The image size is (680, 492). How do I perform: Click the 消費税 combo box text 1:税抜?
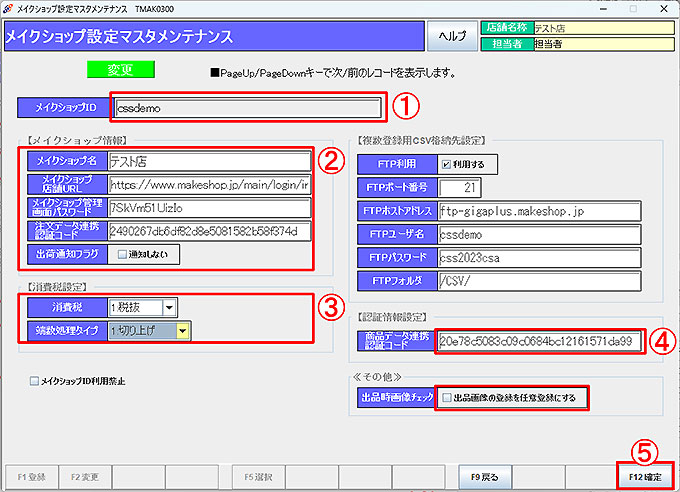tap(135, 308)
